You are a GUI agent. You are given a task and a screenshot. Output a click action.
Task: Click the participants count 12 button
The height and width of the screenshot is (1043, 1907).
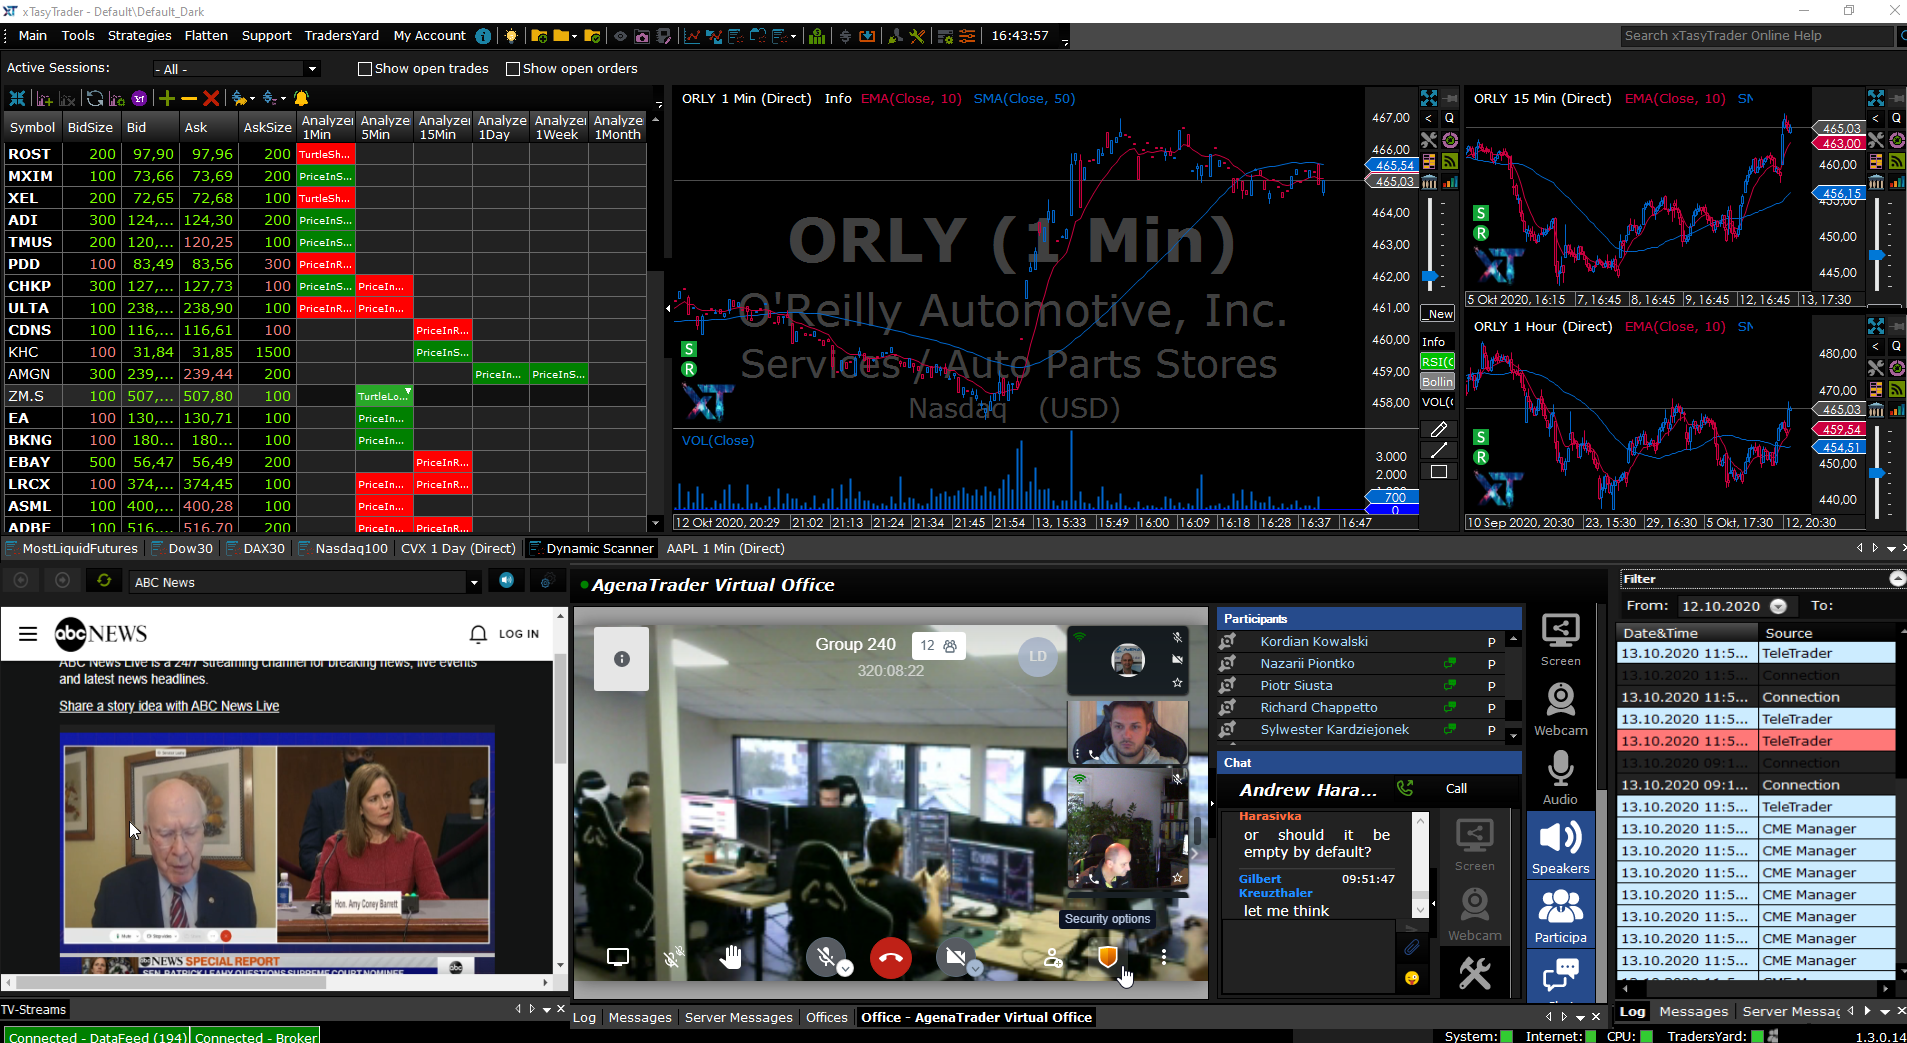938,646
